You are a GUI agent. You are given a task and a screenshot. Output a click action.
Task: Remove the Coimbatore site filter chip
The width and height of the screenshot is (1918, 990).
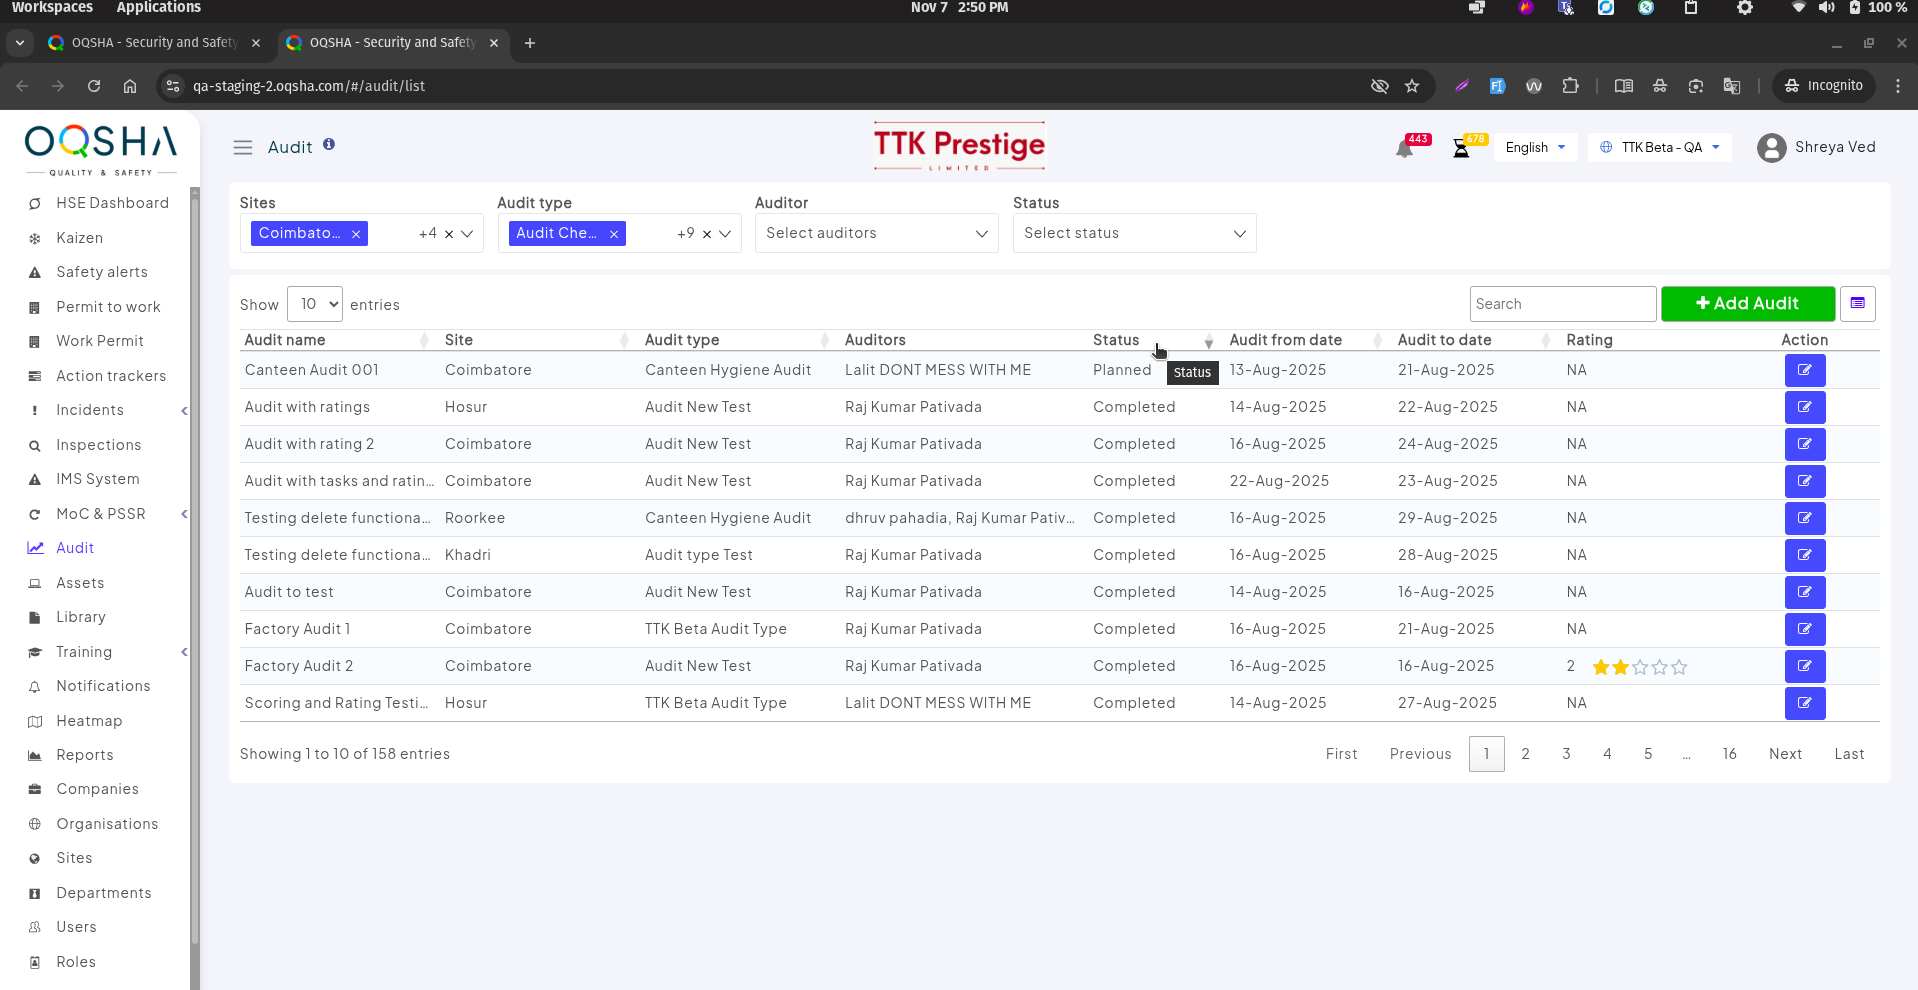tap(356, 234)
